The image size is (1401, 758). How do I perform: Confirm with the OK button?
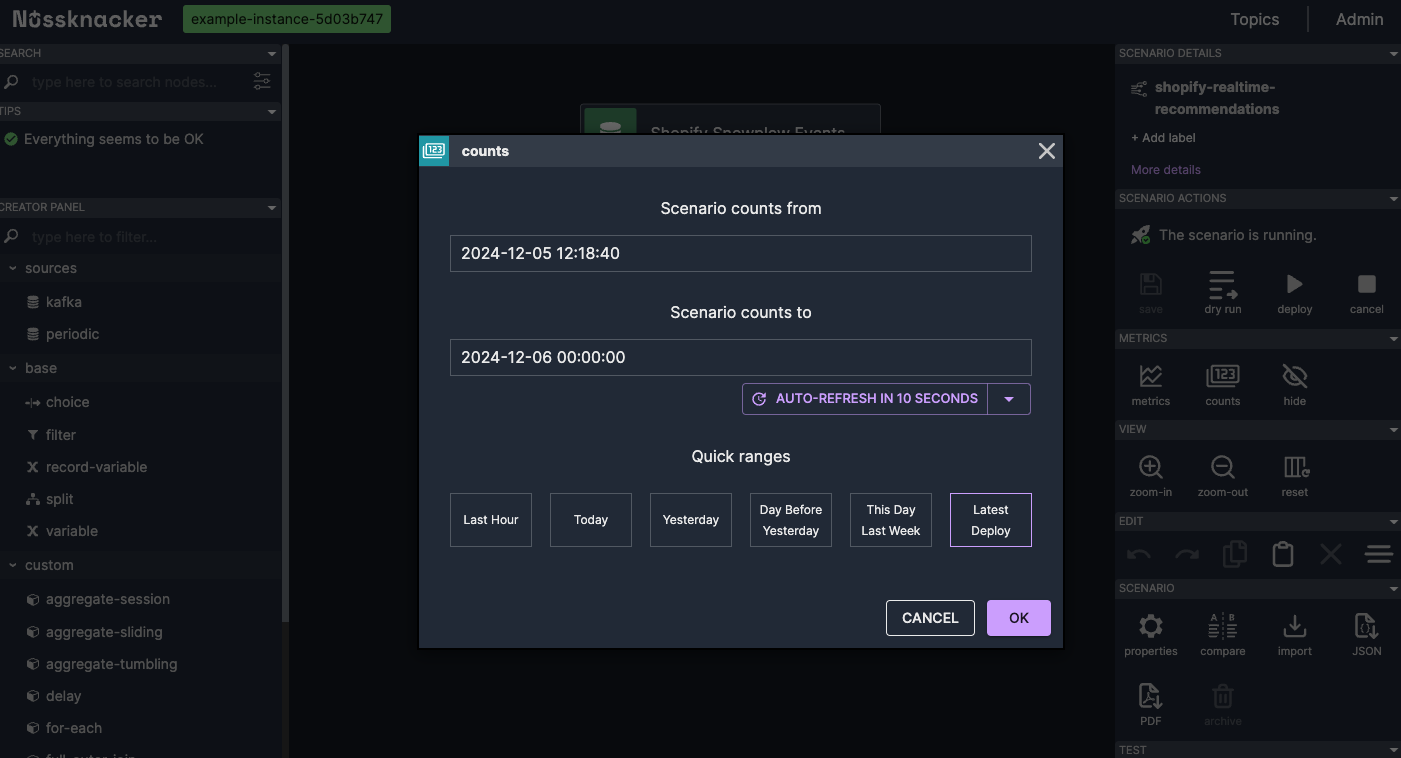click(x=1019, y=618)
